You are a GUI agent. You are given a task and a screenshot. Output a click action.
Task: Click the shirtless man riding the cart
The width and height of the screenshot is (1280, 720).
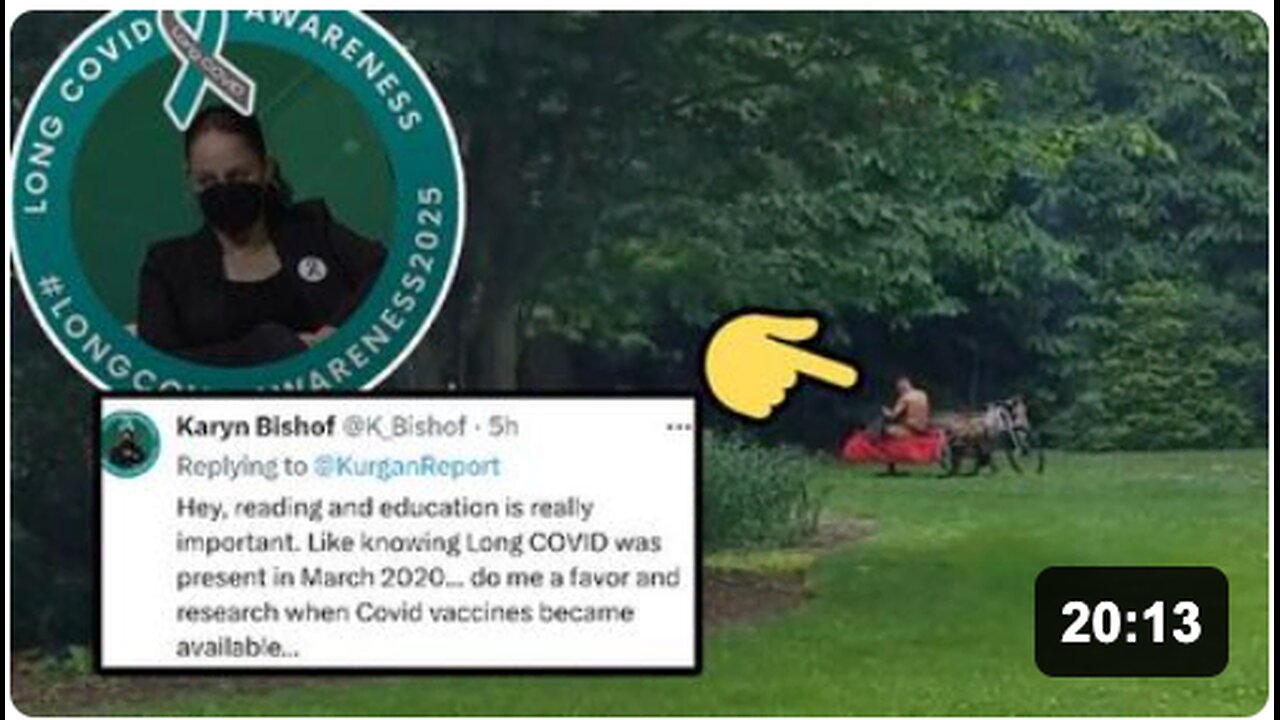pos(907,408)
